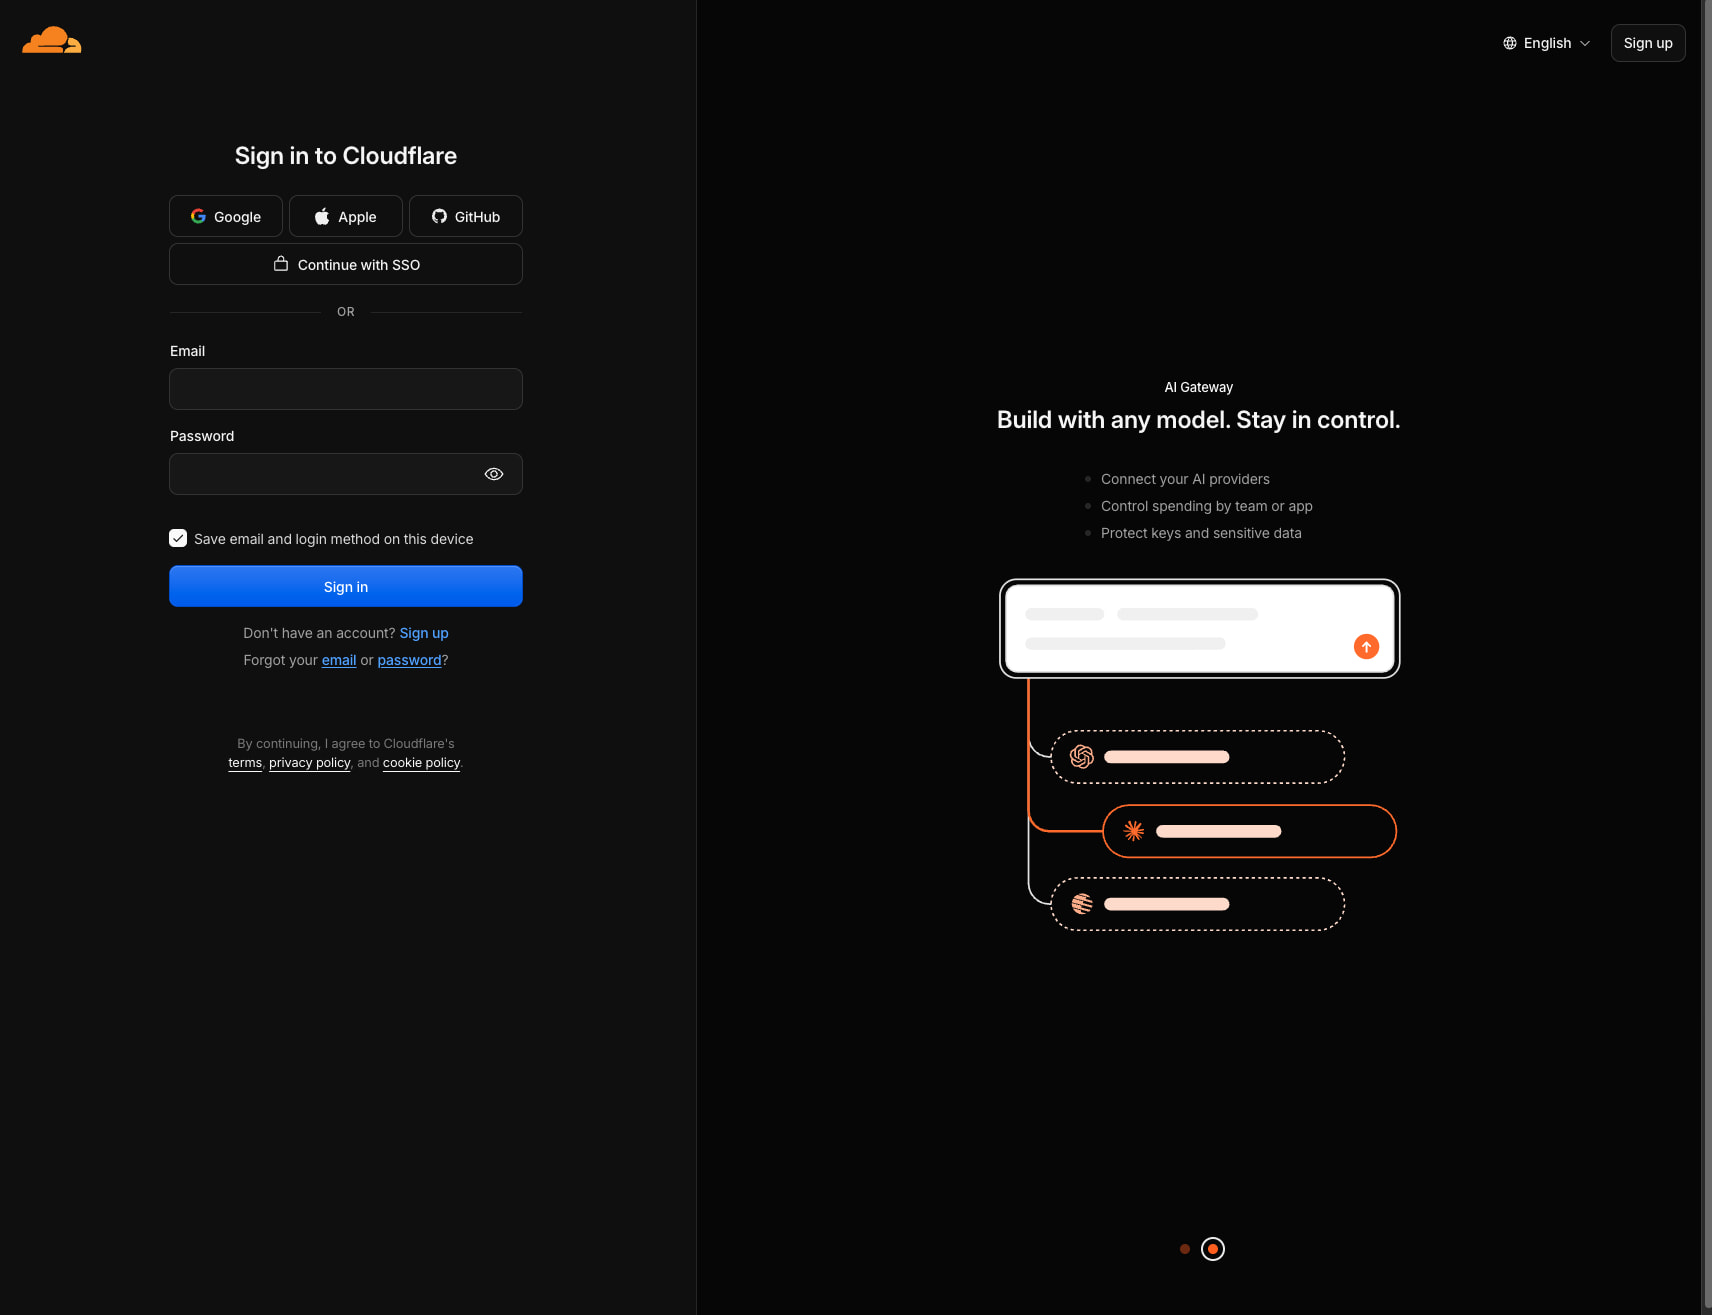The width and height of the screenshot is (1712, 1315).
Task: Select the first carousel dot
Action: tap(1185, 1249)
